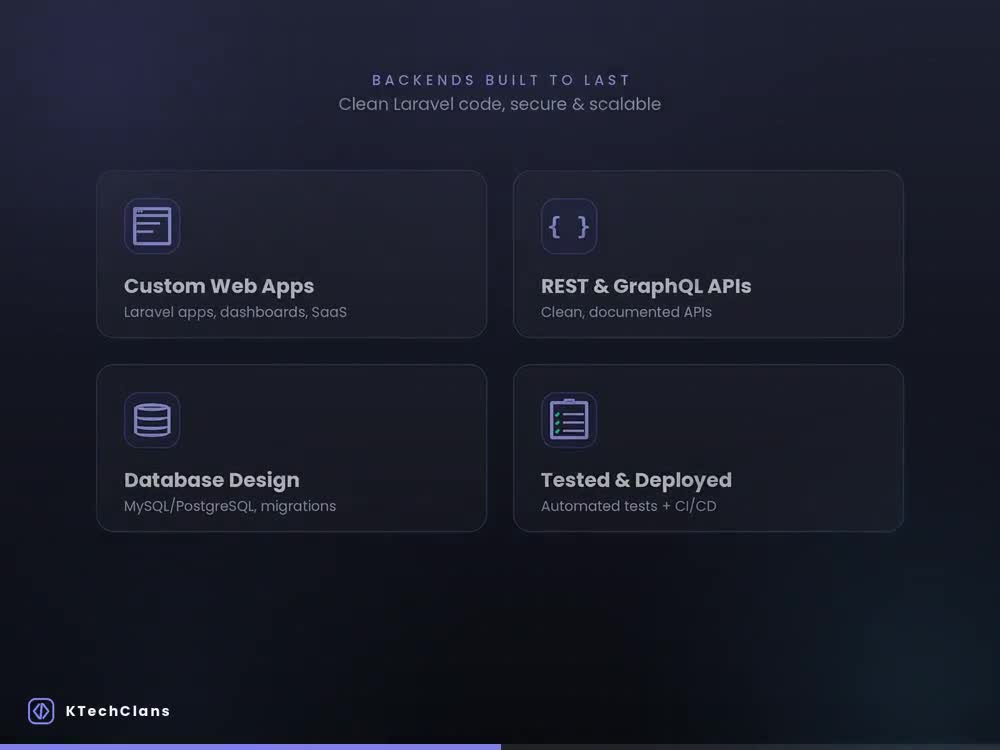Select the Custom Web Apps heading
Screen dimensions: 1000x750
(x=219, y=286)
